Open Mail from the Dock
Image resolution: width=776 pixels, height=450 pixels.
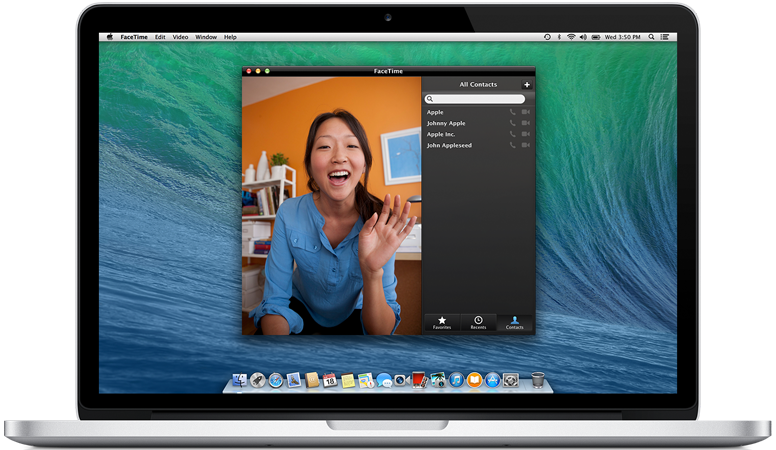click(294, 380)
